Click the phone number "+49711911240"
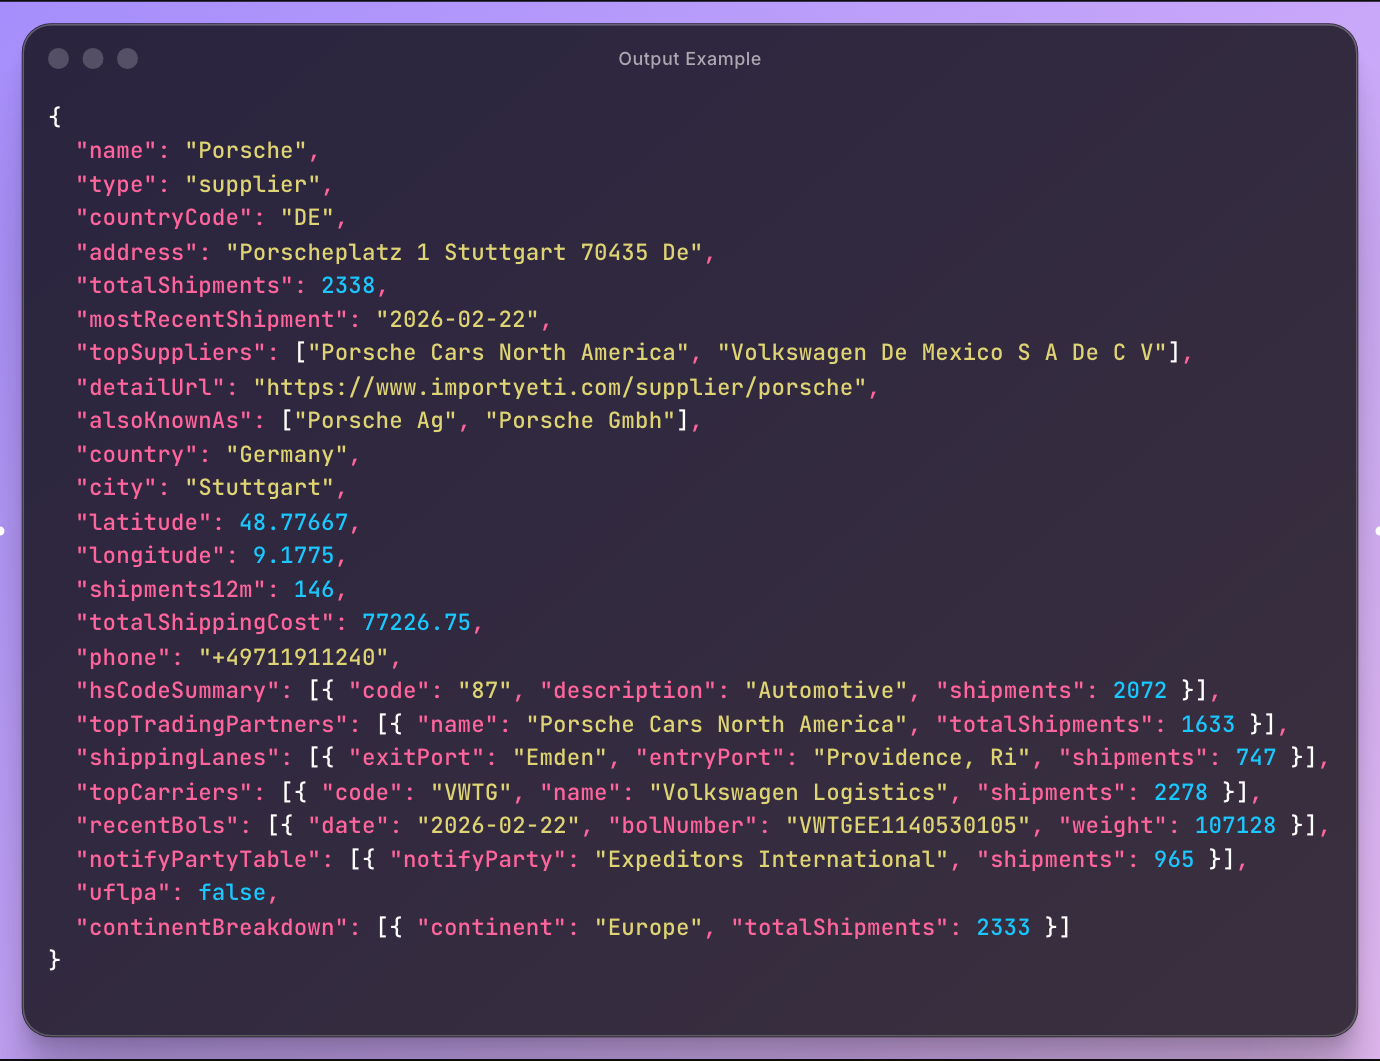Viewport: 1380px width, 1061px height. point(294,657)
